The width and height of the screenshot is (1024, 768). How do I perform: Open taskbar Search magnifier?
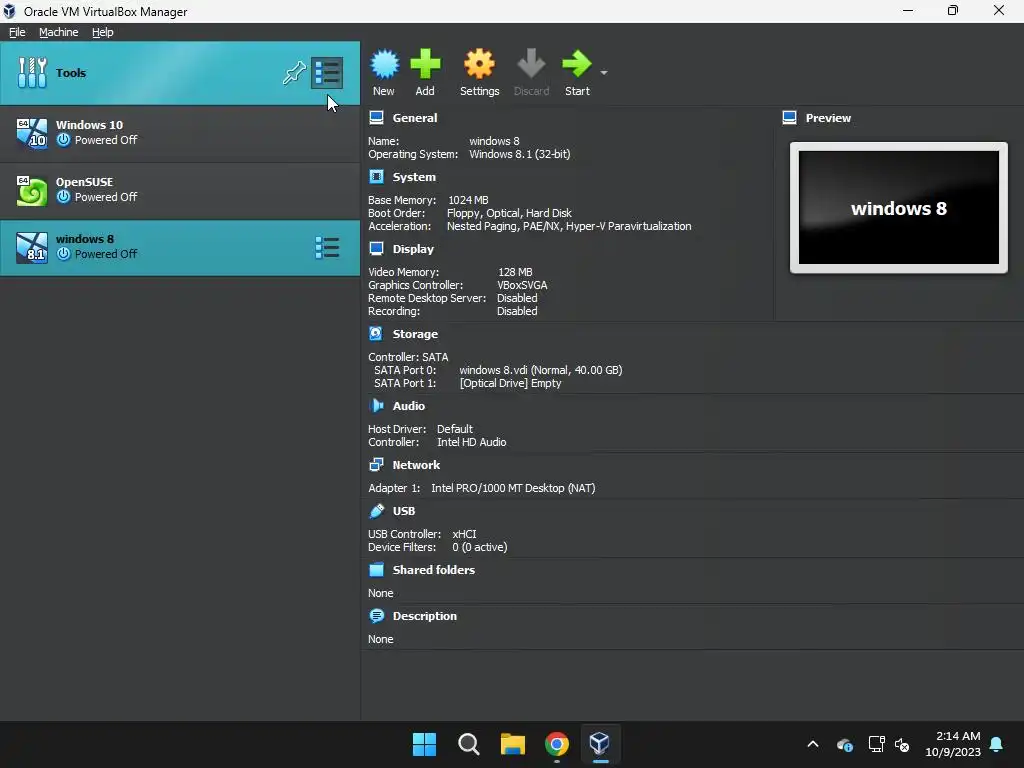pyautogui.click(x=468, y=744)
